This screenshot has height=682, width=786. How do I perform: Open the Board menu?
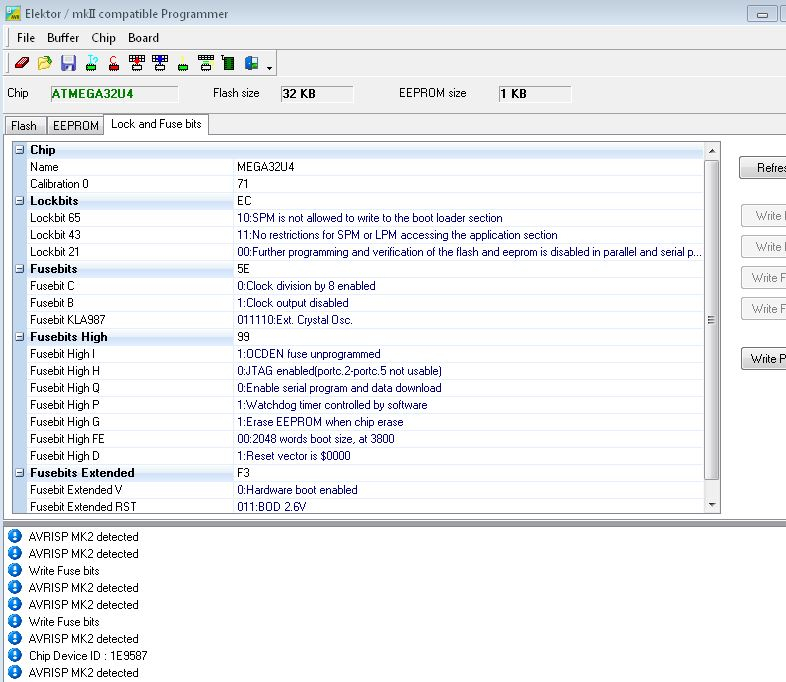coord(143,38)
